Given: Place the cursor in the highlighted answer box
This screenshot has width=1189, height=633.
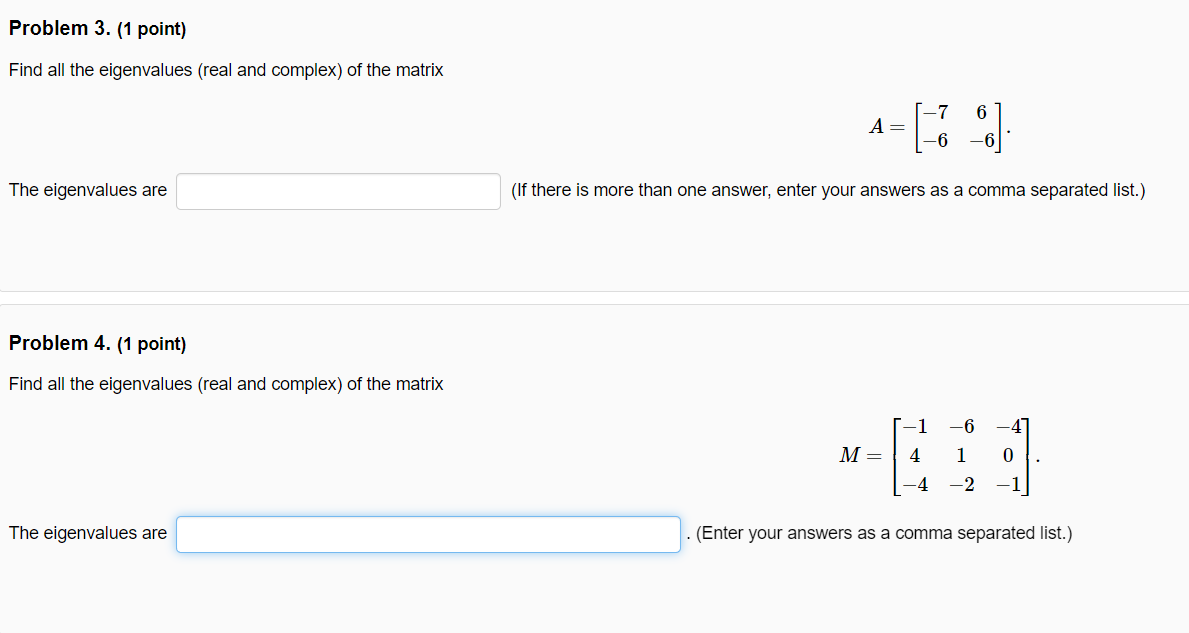Looking at the screenshot, I should (428, 534).
